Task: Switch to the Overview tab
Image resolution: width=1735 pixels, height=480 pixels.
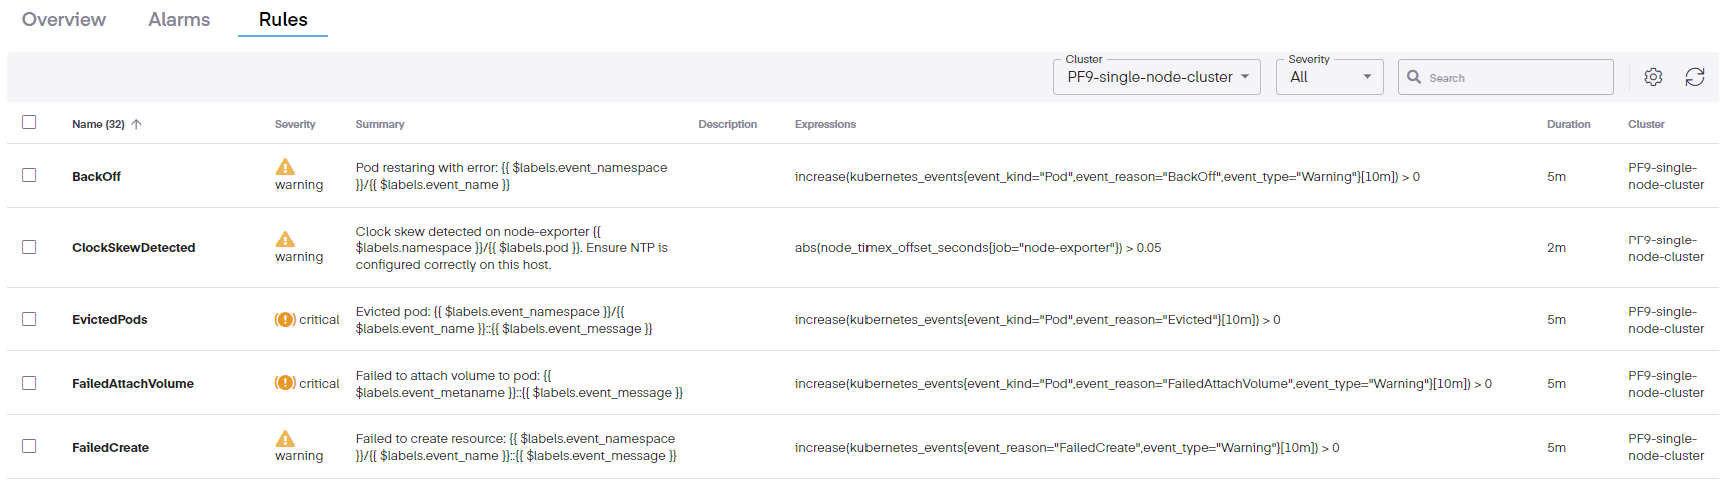Action: (x=64, y=20)
